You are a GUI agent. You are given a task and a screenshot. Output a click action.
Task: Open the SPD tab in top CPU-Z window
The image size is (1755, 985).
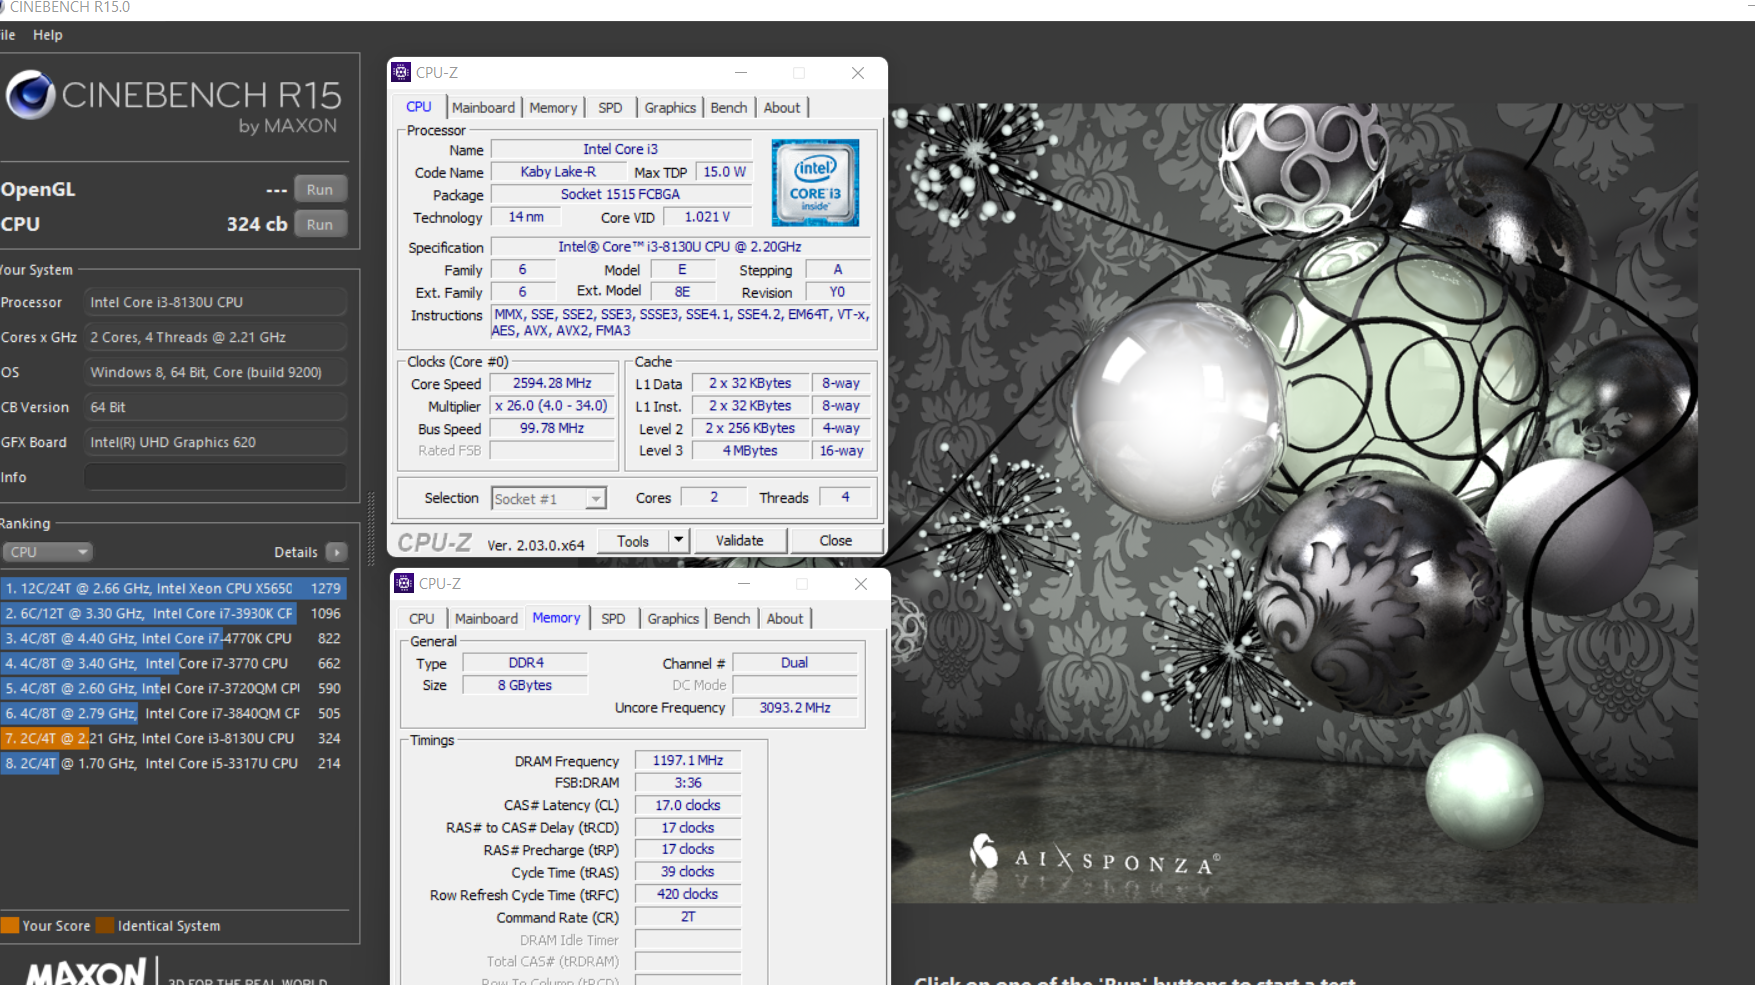(610, 108)
